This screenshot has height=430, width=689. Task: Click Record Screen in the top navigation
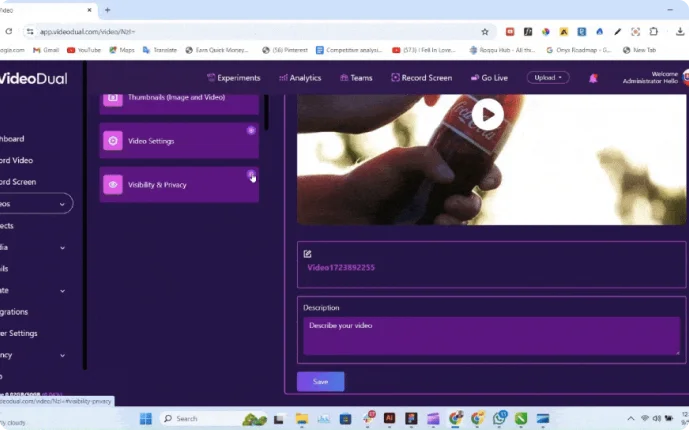point(421,78)
